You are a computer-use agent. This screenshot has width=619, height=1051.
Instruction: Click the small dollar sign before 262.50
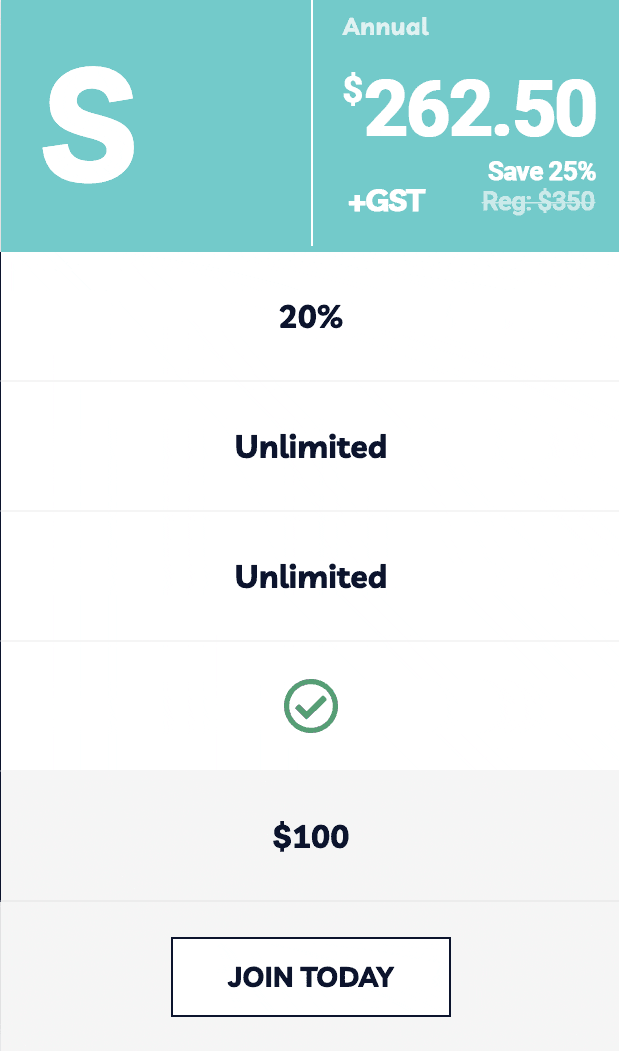point(353,90)
